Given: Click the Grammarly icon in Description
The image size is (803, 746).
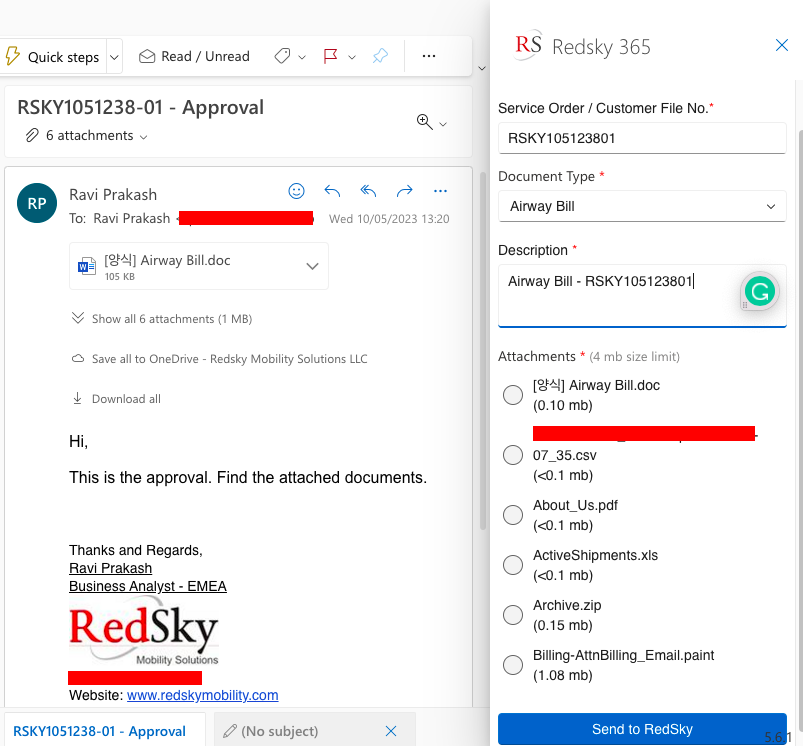Looking at the screenshot, I should click(x=759, y=291).
